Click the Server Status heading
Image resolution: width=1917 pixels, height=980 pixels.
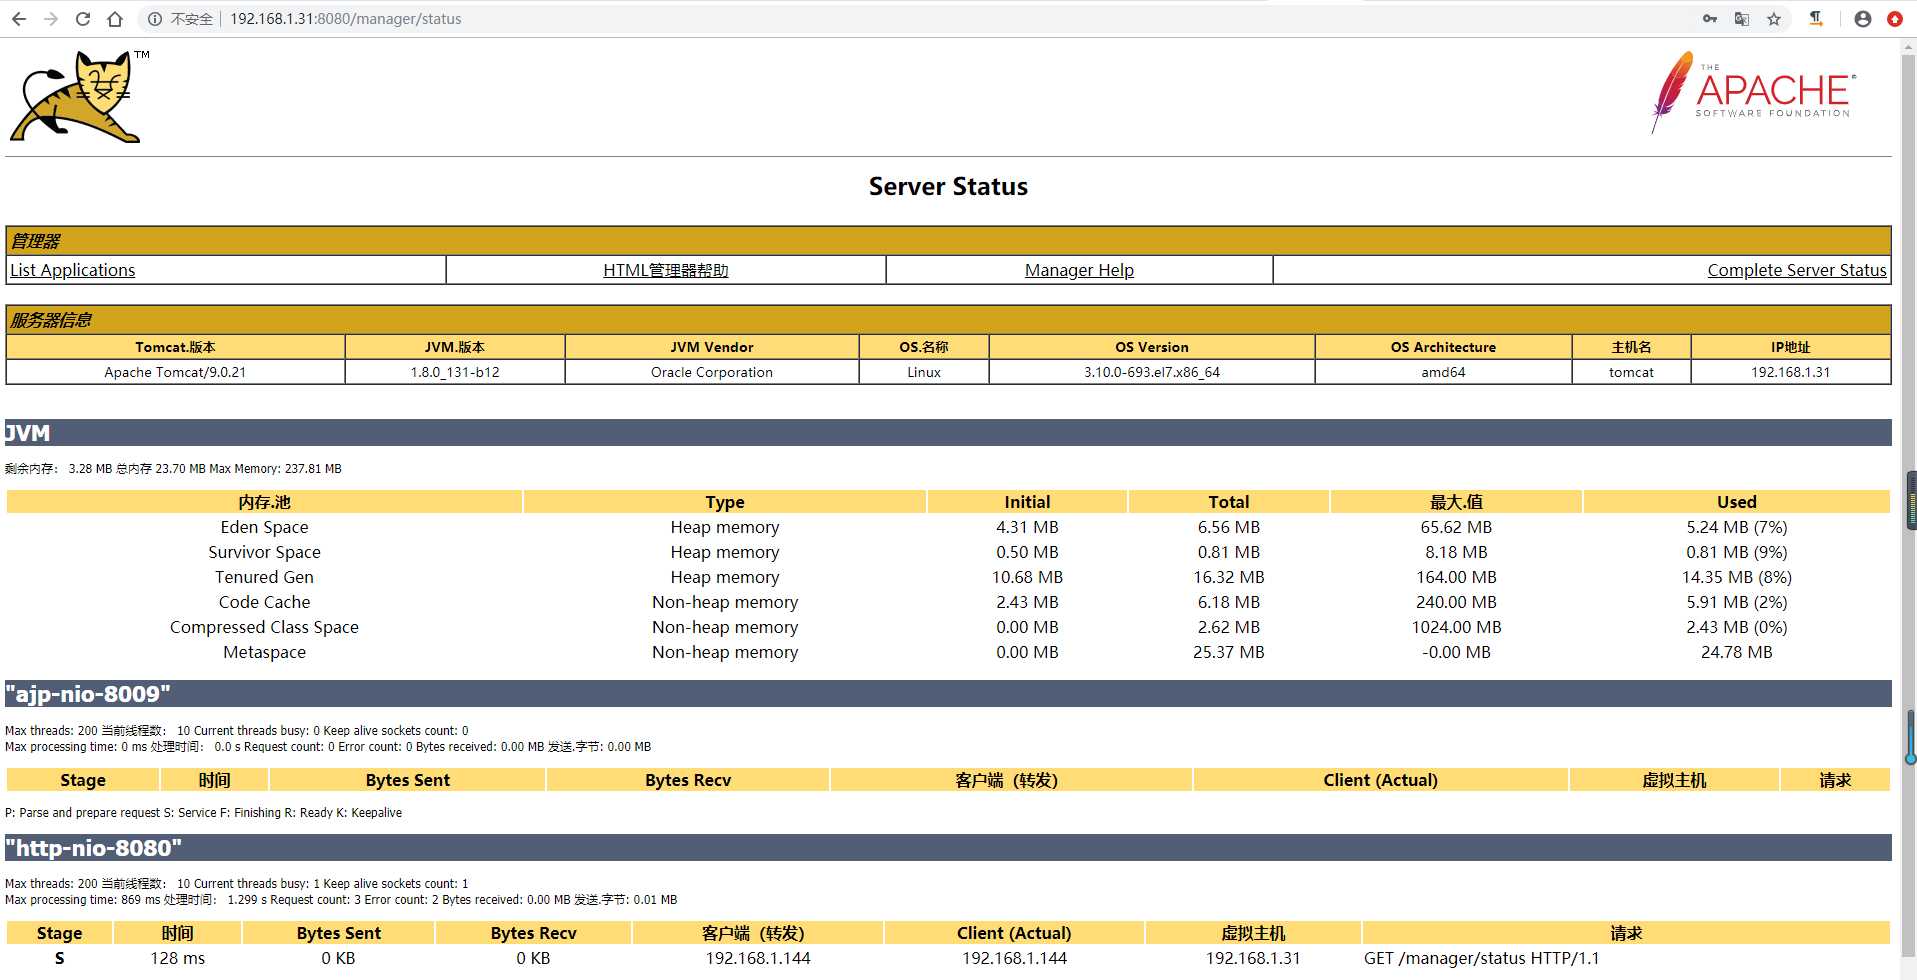point(948,187)
